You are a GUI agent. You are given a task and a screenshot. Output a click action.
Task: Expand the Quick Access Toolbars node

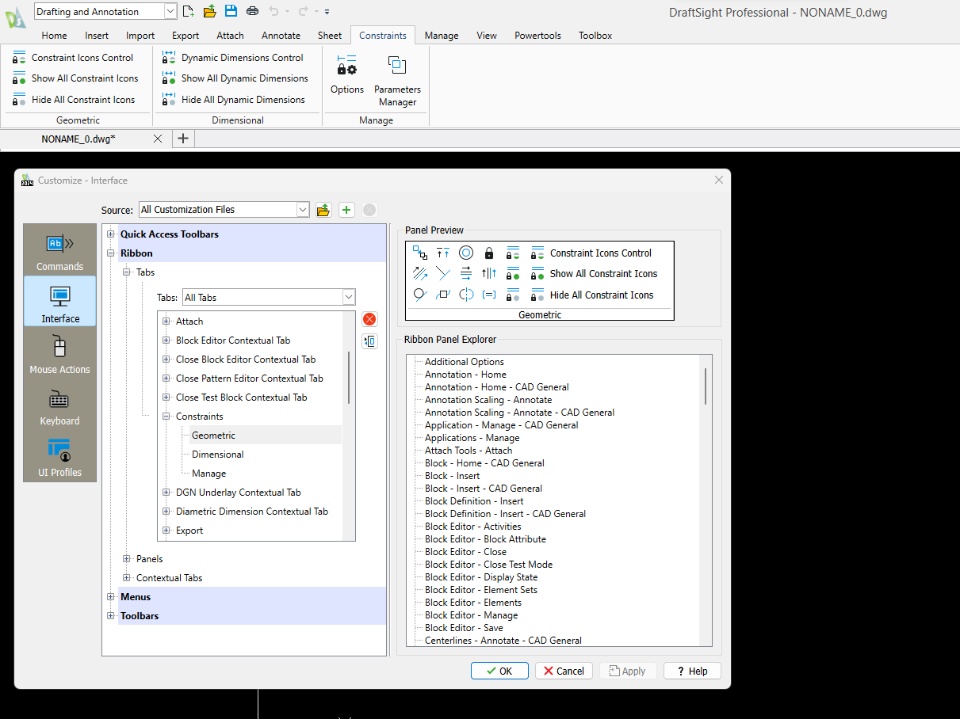[111, 234]
